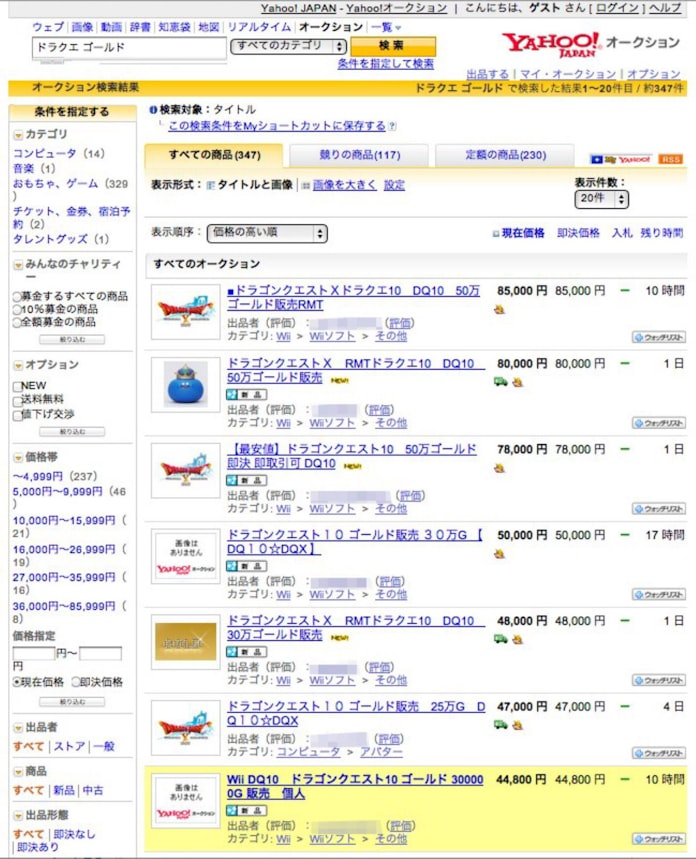
Task: Click the blue slime listing thumbnail
Action: point(185,382)
